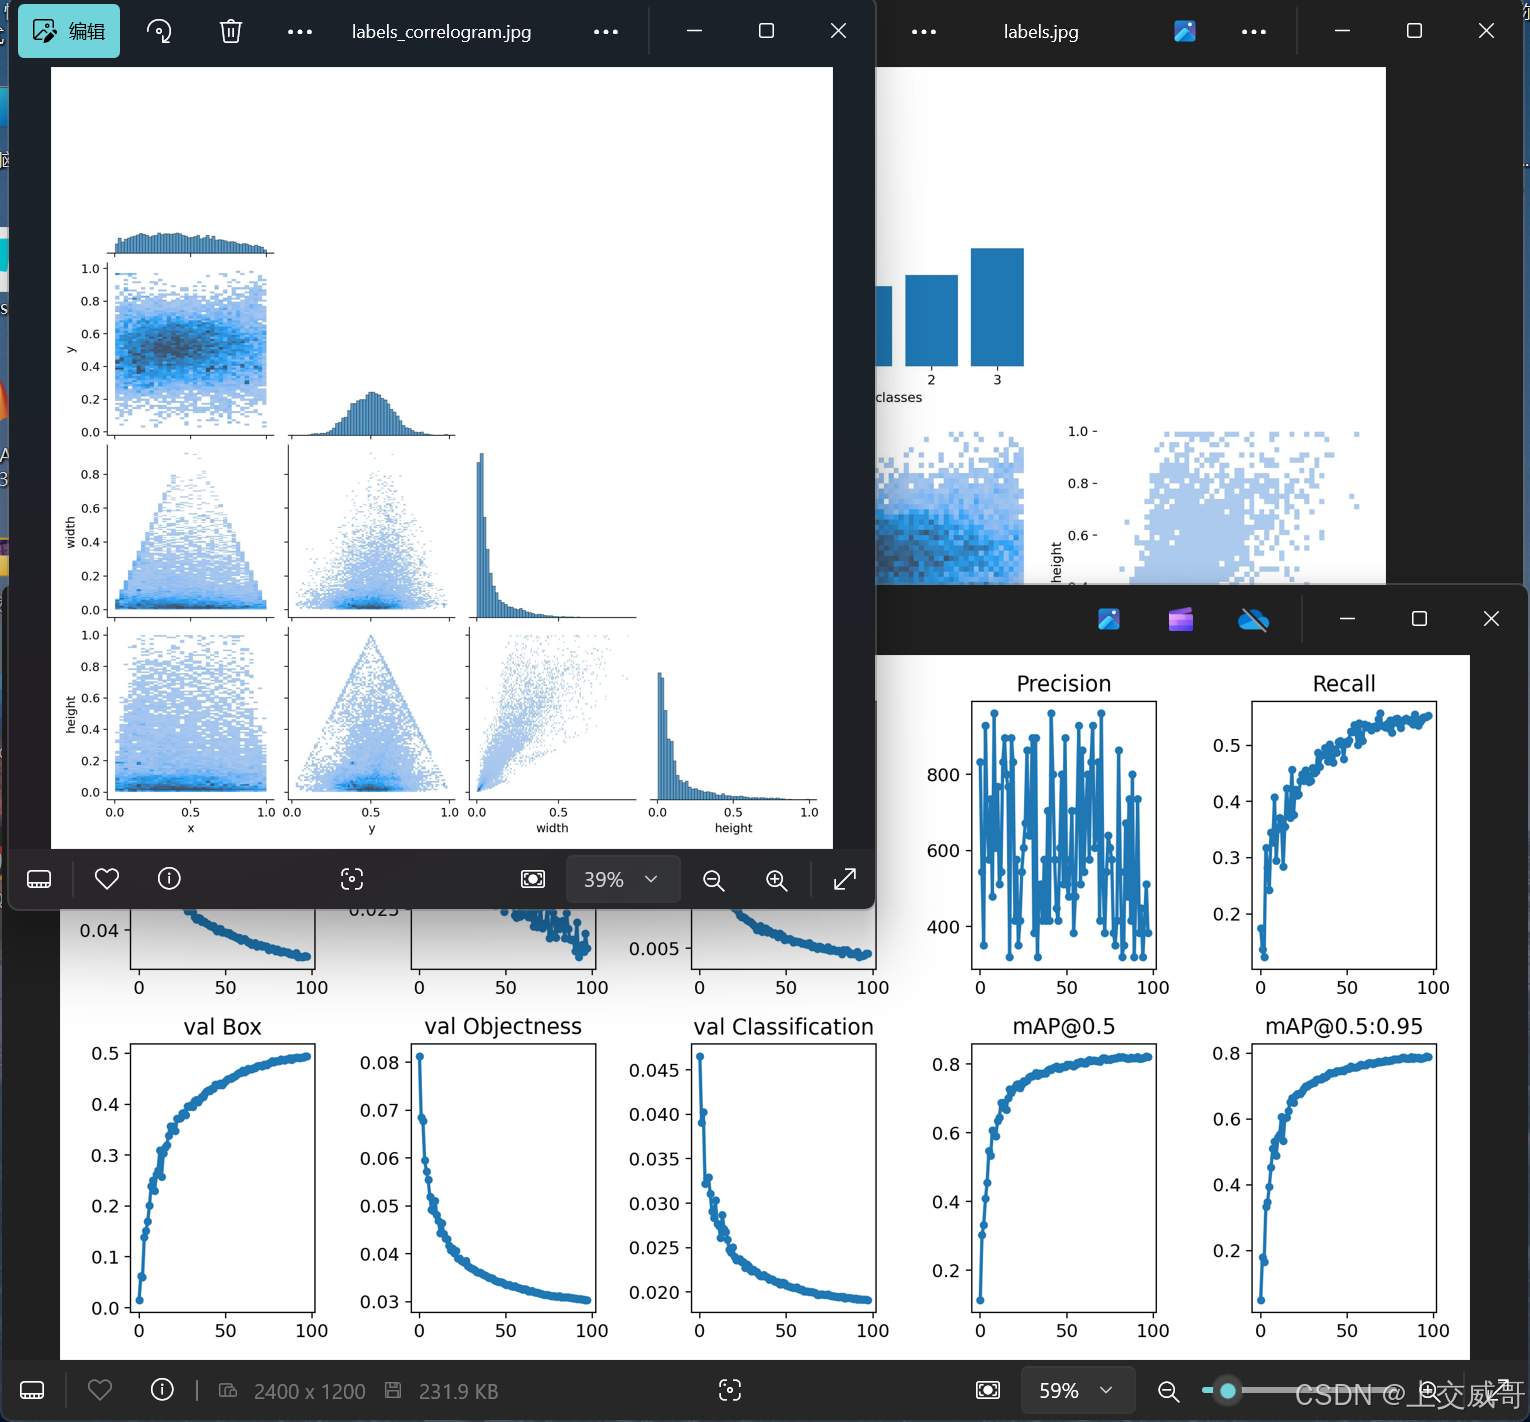
Task: Click the visual search scan icon beside 39% zoom
Action: pyautogui.click(x=352, y=879)
